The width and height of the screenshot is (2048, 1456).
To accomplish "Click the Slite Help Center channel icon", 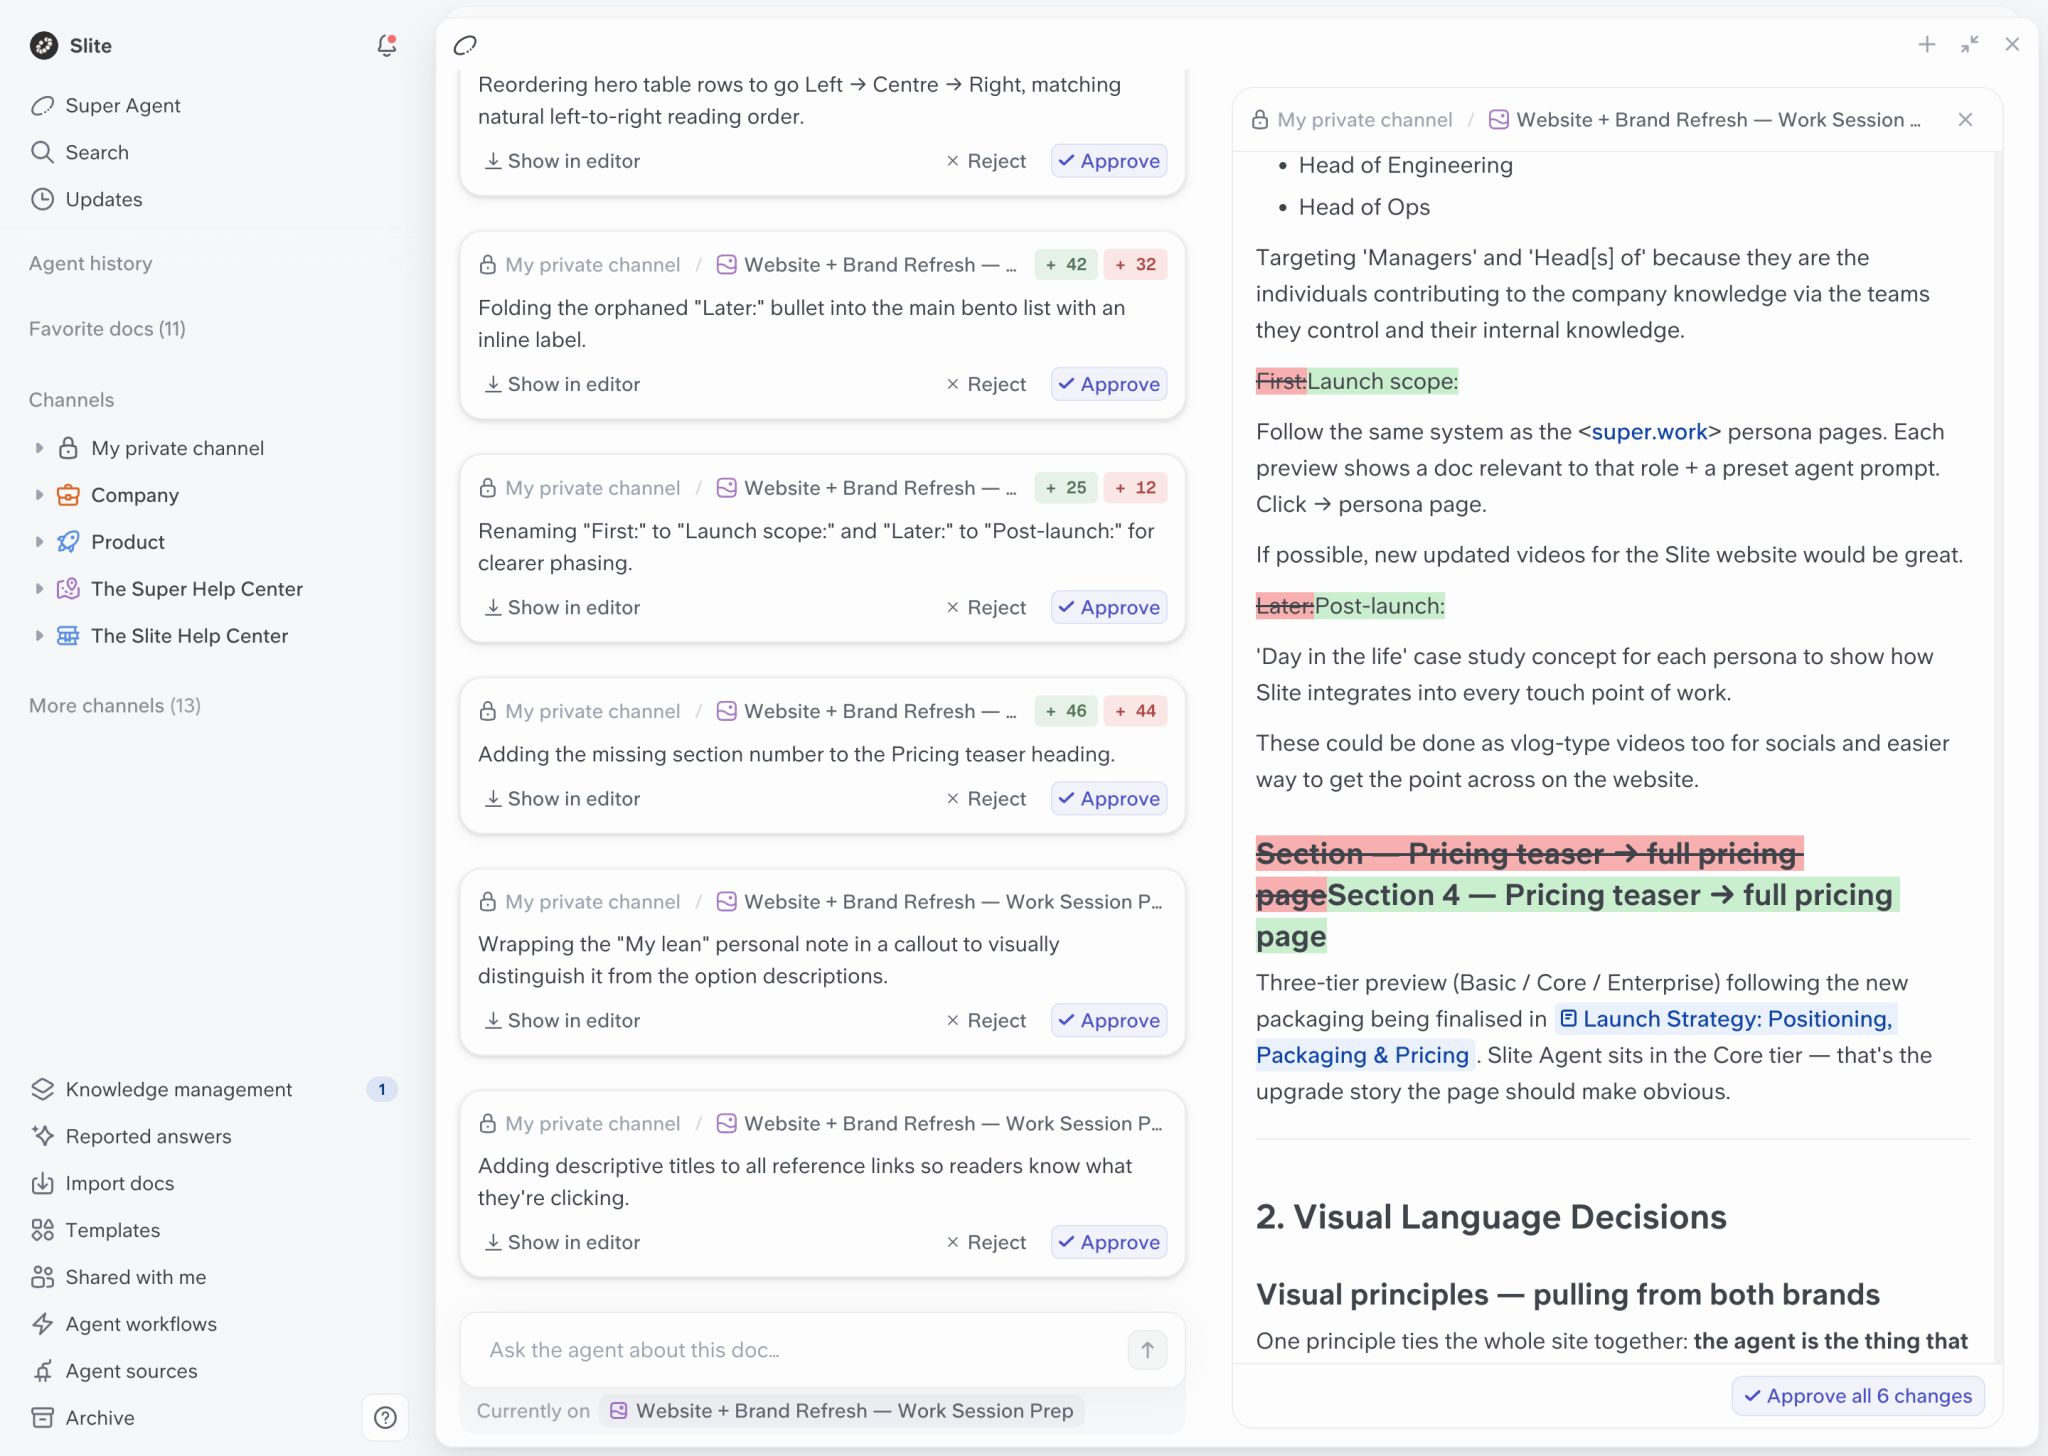I will click(68, 636).
